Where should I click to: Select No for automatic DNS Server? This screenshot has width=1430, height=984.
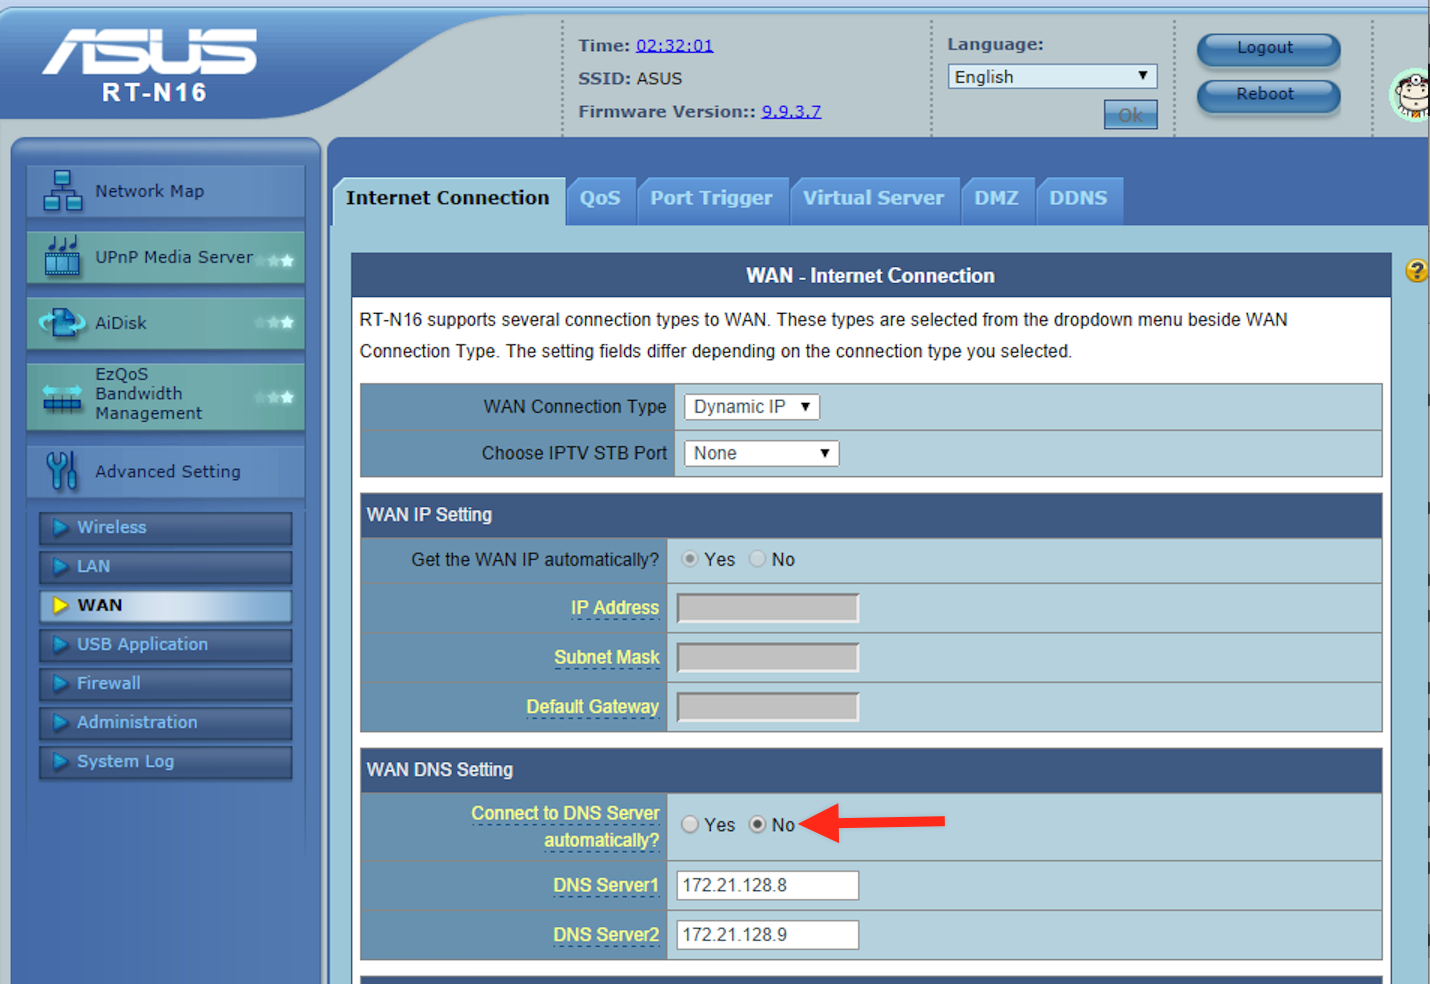(758, 824)
